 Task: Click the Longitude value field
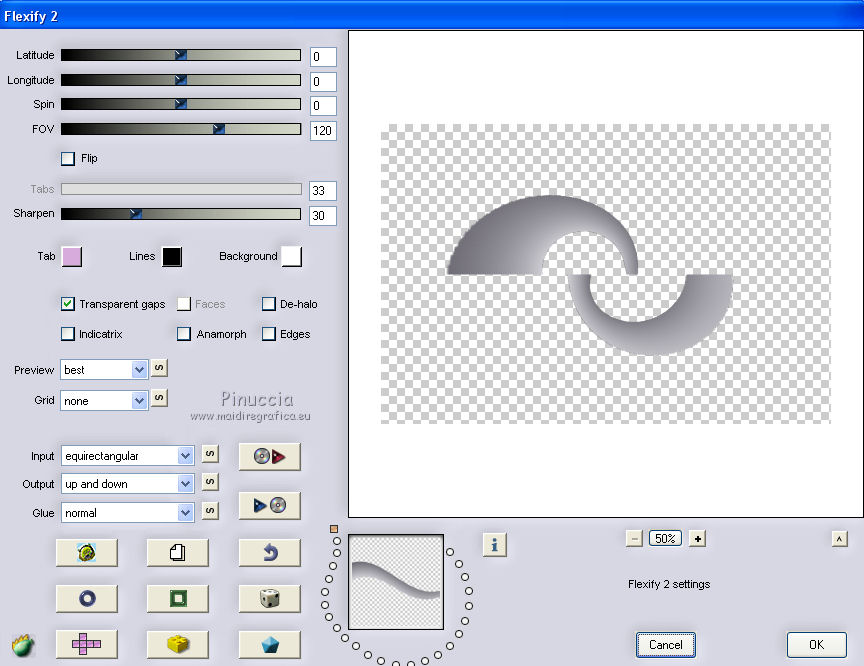pyautogui.click(x=323, y=82)
